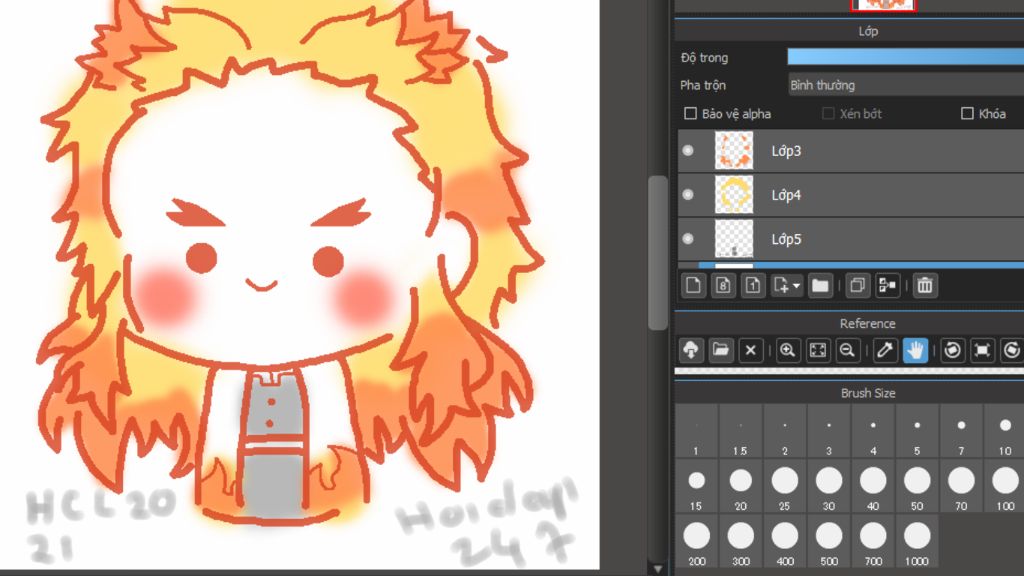Enable the Bảo vệ alpha checkbox
This screenshot has width=1024, height=576.
690,114
